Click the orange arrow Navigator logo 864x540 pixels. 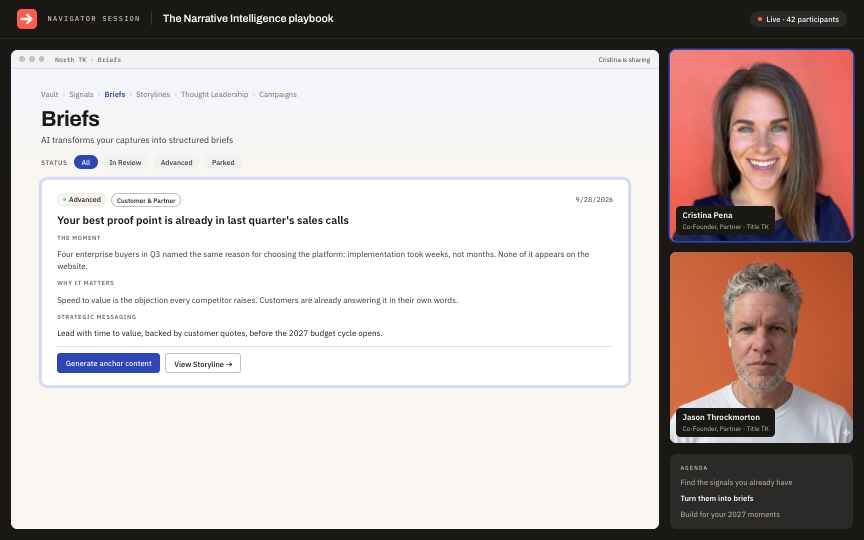[26, 19]
